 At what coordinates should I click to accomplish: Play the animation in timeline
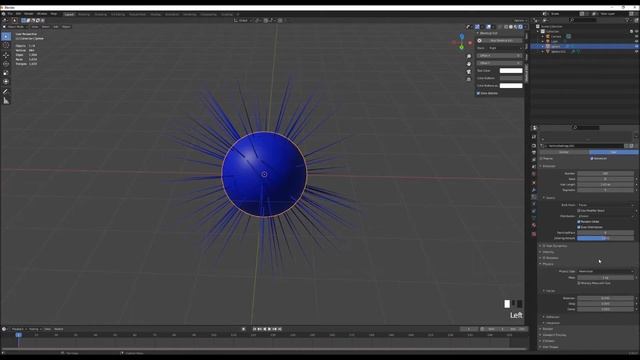pos(269,329)
